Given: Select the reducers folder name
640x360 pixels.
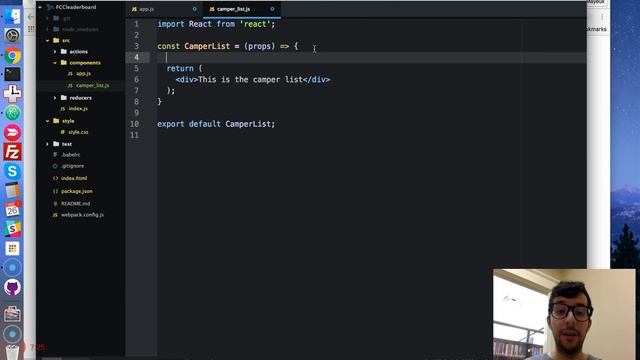Looking at the screenshot, I should click(80, 98).
